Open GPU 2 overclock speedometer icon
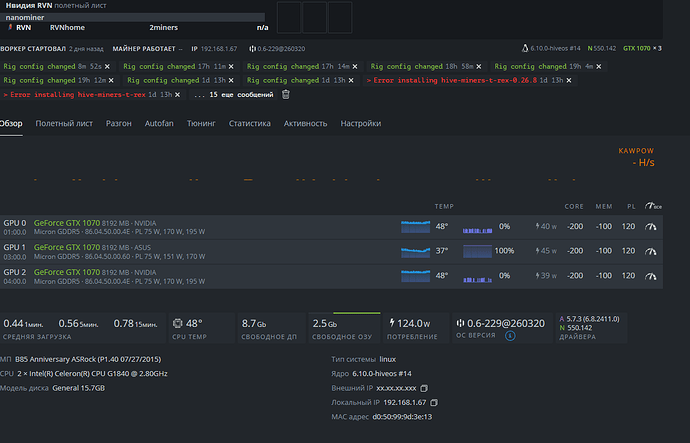Screen dimensions: 690x443 pyautogui.click(x=650, y=276)
